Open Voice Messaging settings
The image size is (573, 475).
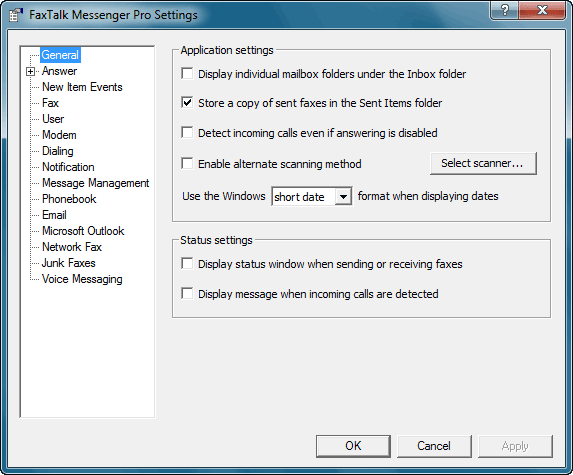click(x=82, y=279)
